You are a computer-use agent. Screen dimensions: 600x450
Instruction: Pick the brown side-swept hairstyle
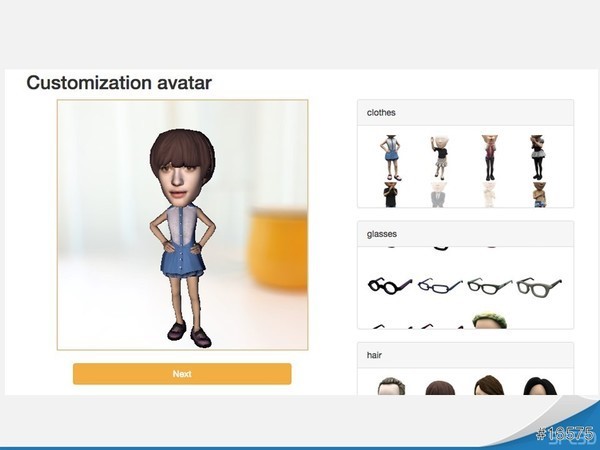pos(489,386)
